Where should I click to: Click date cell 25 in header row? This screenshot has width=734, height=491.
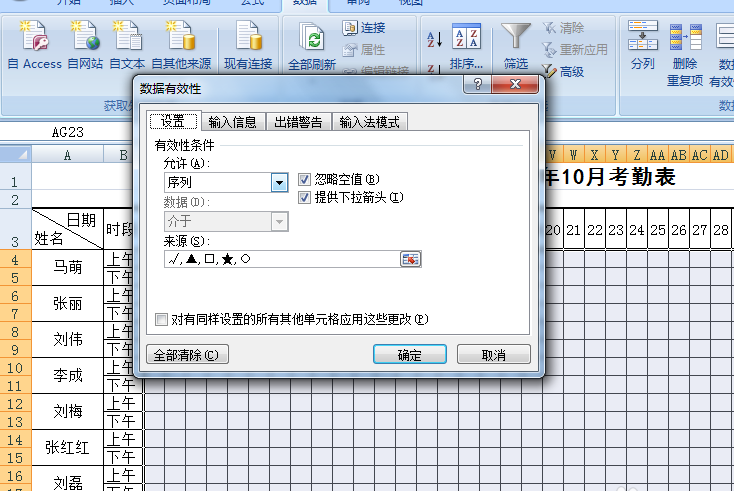click(658, 229)
